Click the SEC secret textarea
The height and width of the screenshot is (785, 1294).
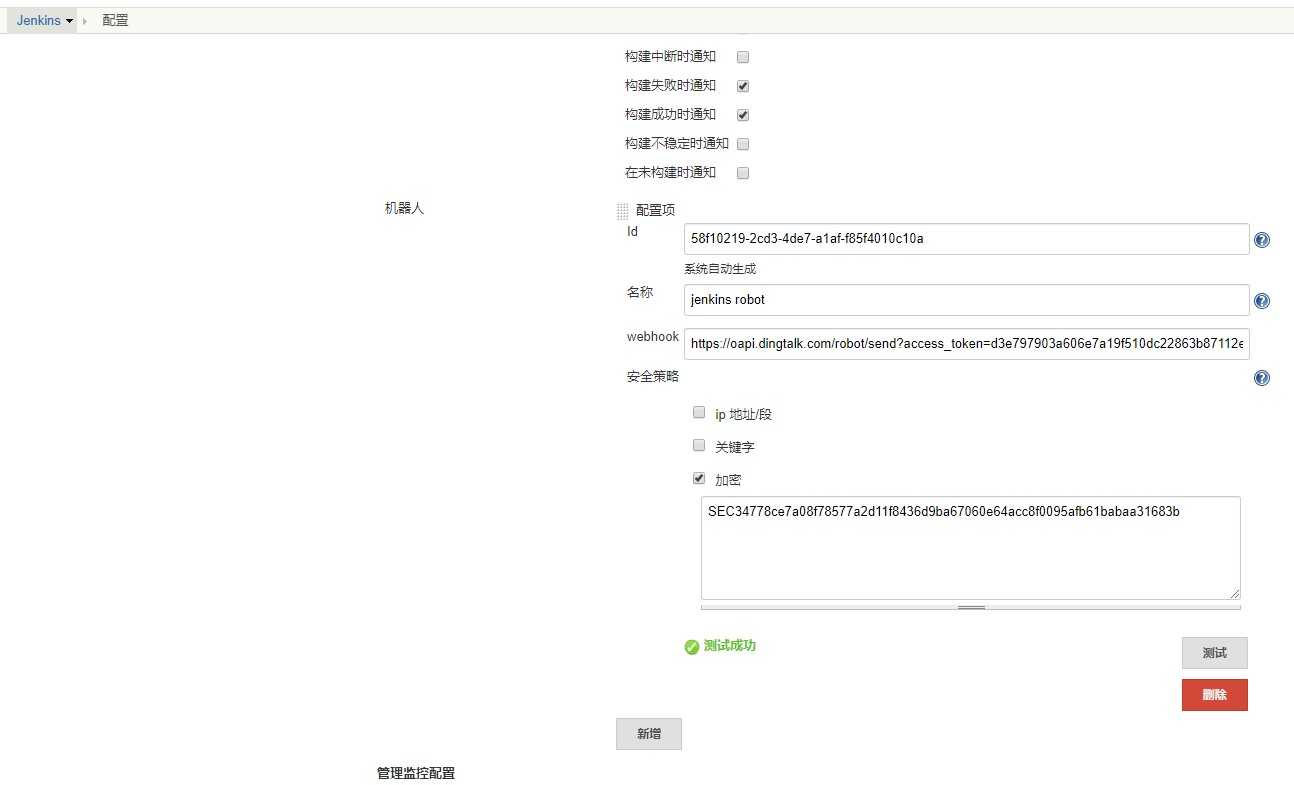point(970,548)
